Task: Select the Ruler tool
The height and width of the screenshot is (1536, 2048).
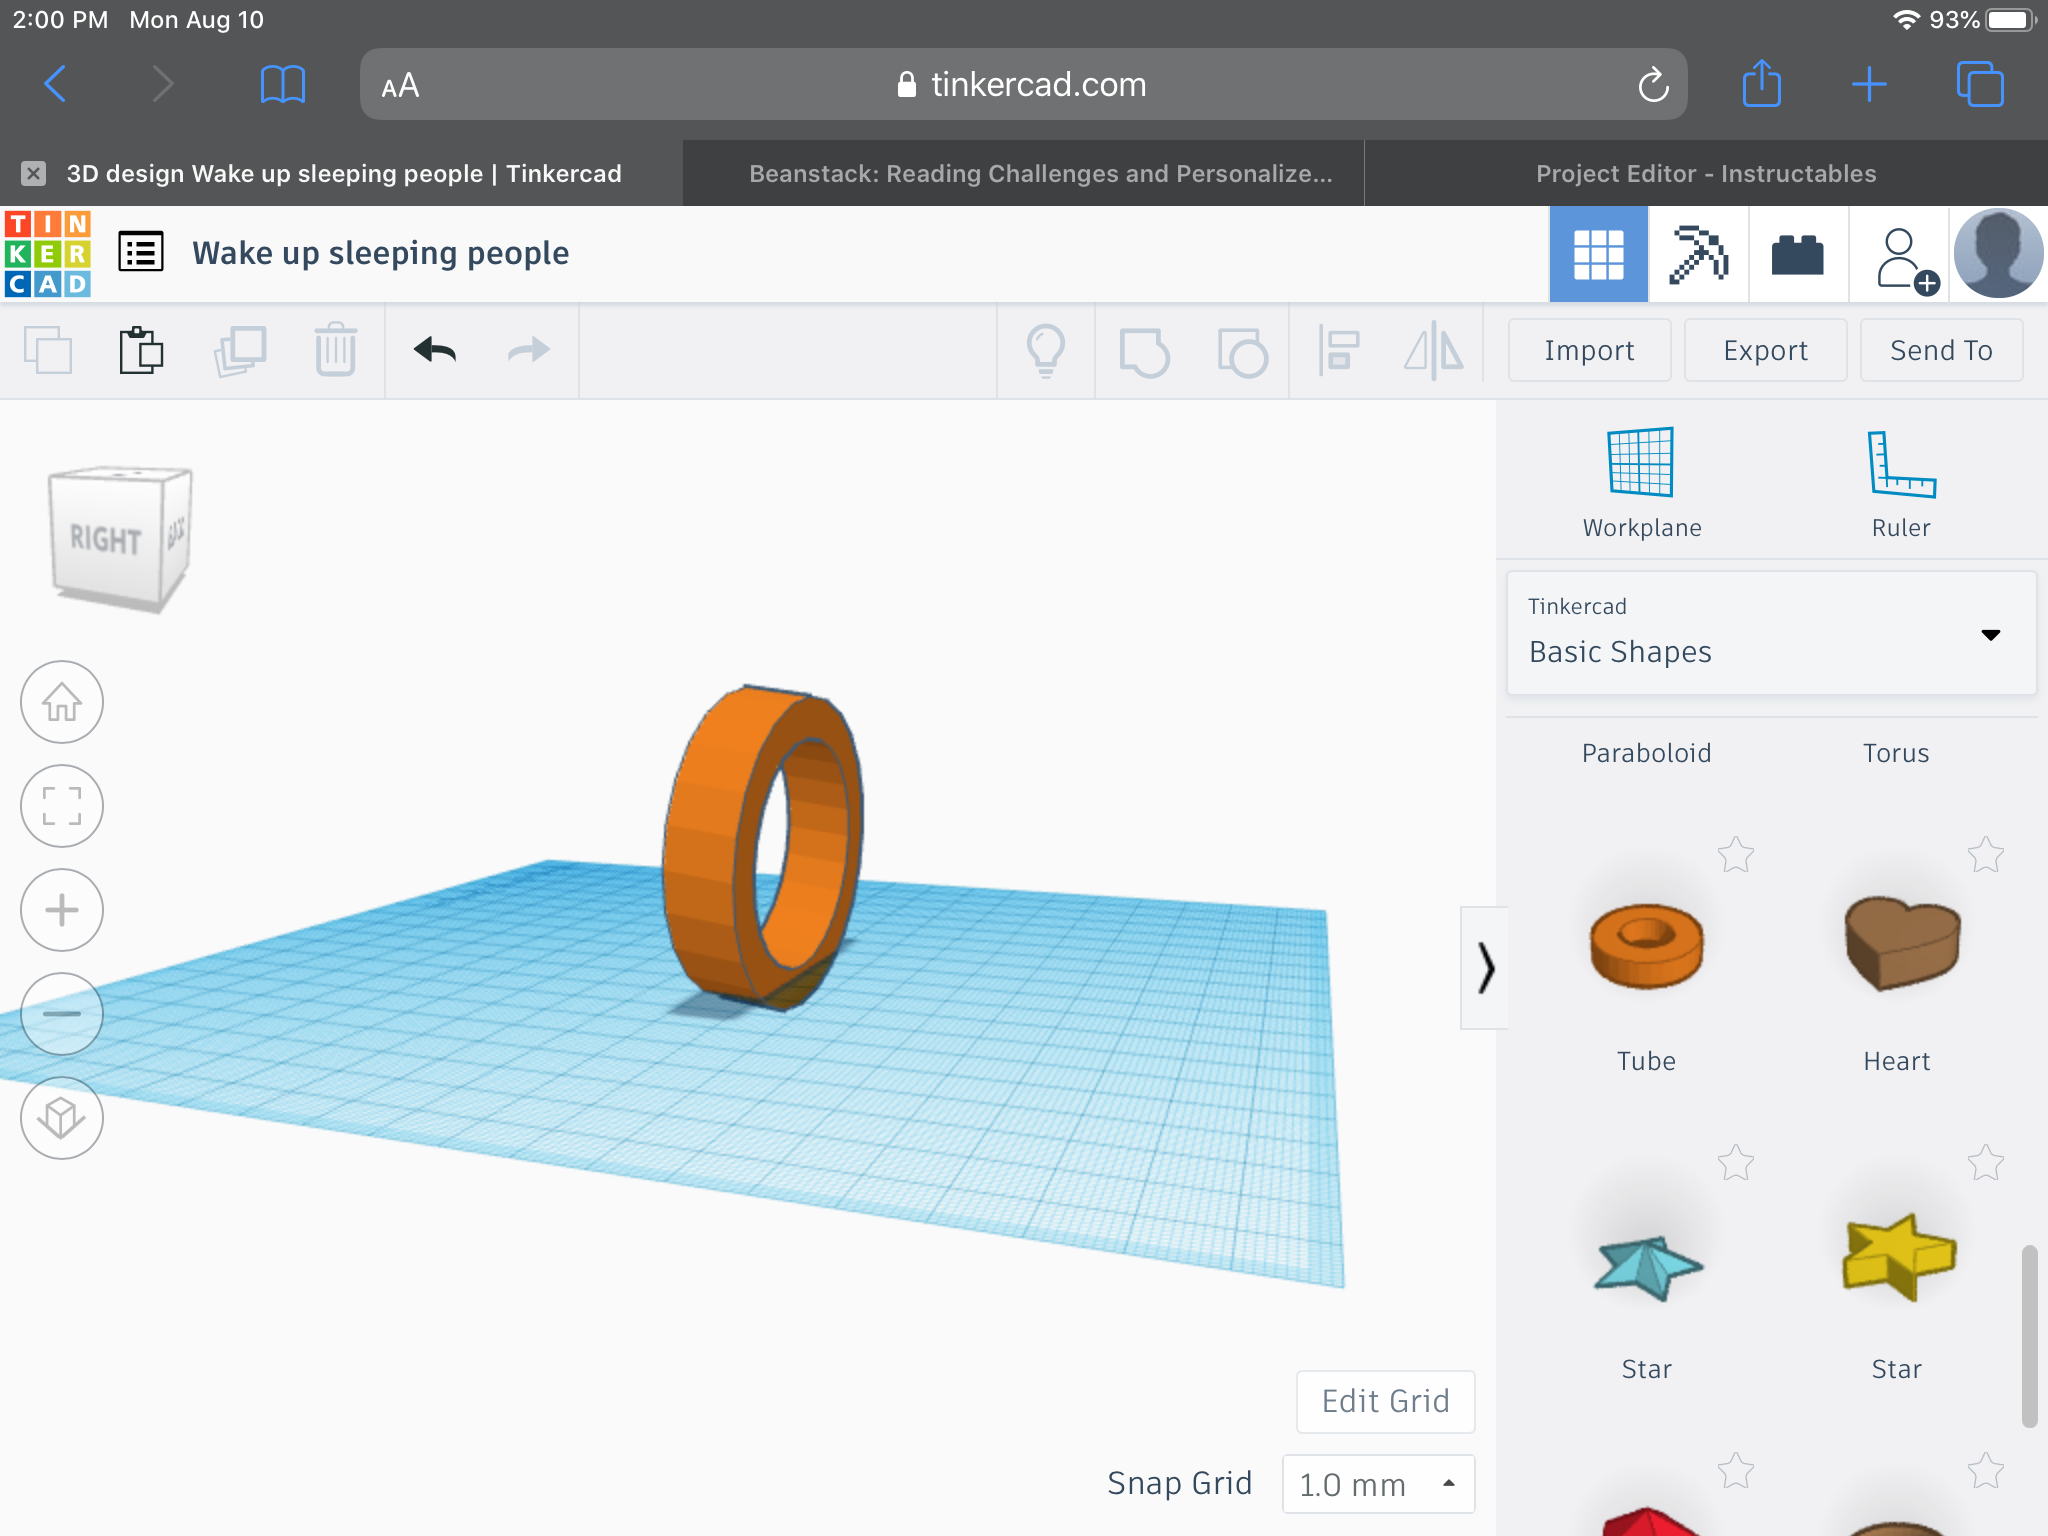Action: pyautogui.click(x=1901, y=484)
